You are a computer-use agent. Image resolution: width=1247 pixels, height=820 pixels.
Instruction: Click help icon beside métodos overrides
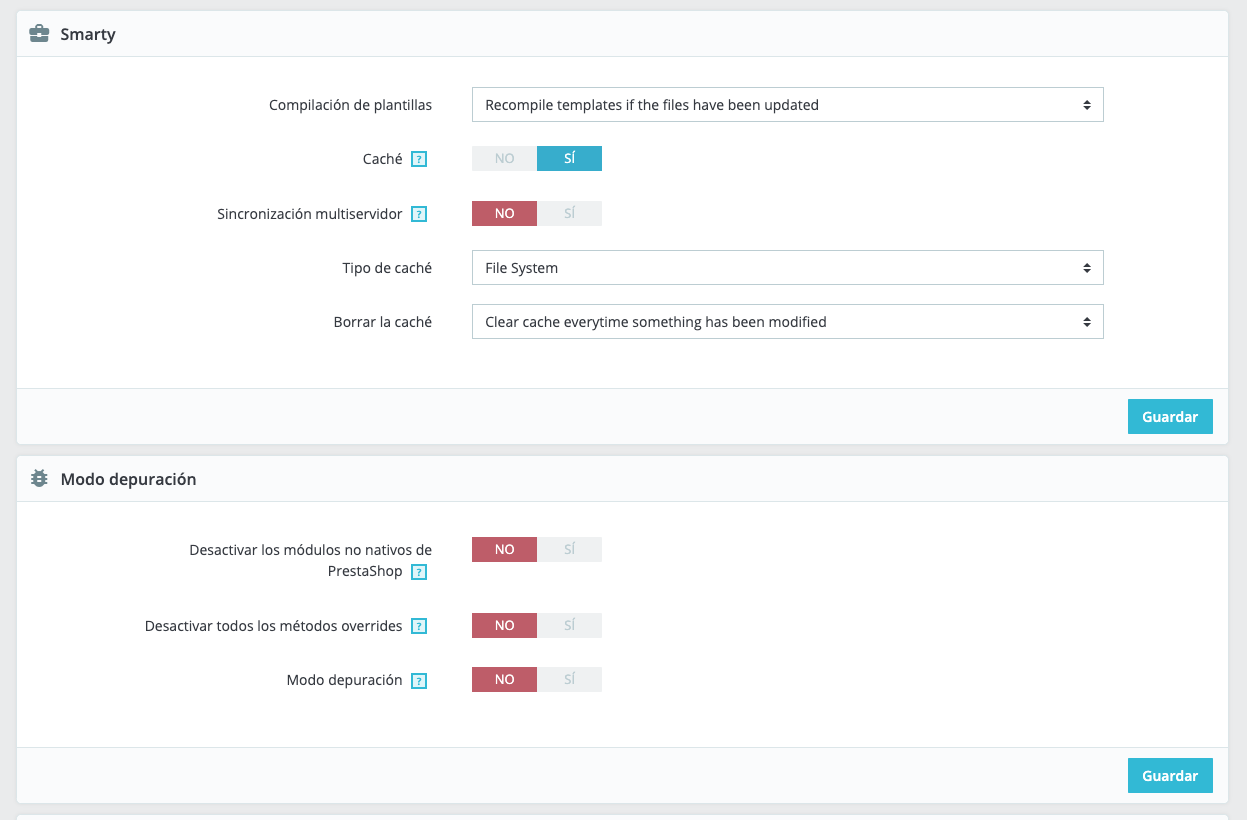coord(420,626)
